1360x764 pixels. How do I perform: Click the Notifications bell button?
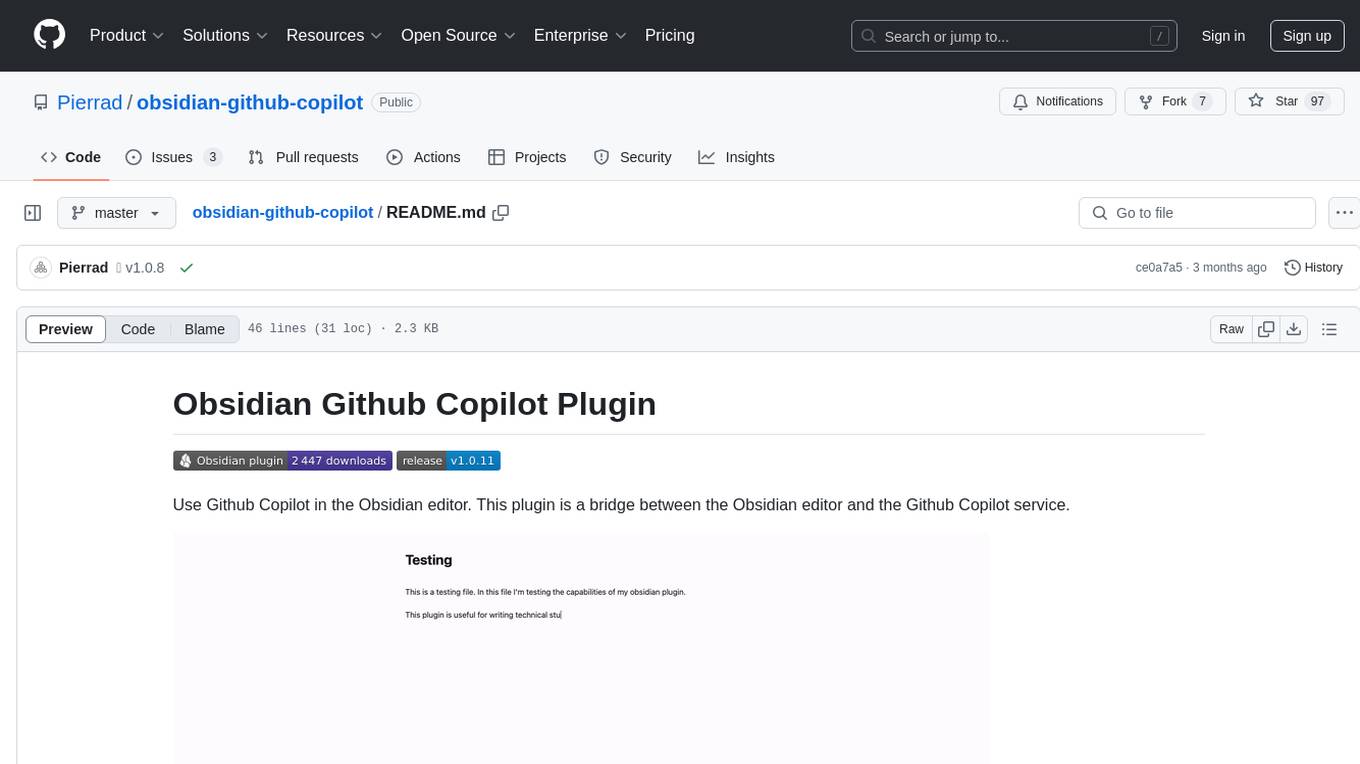click(x=1058, y=102)
